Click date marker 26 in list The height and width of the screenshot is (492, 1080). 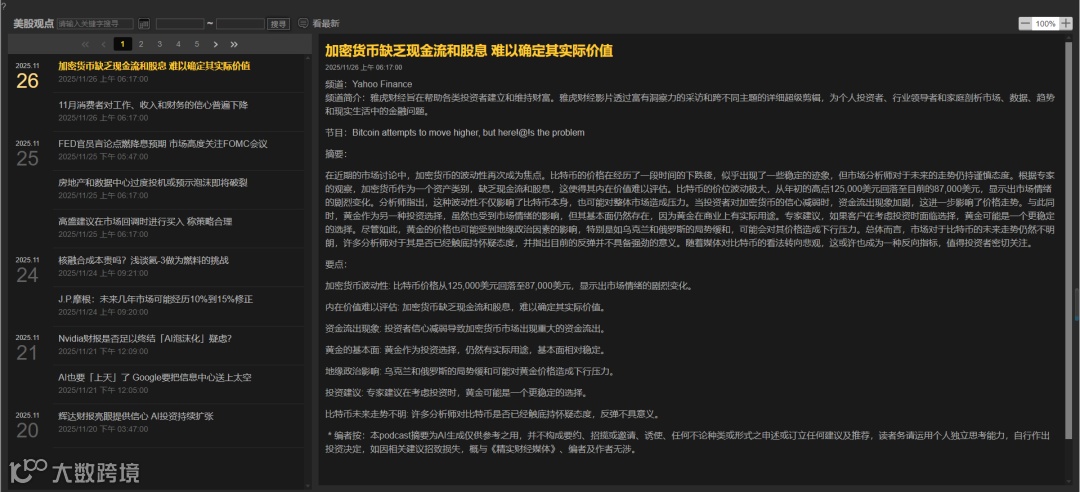click(x=28, y=81)
